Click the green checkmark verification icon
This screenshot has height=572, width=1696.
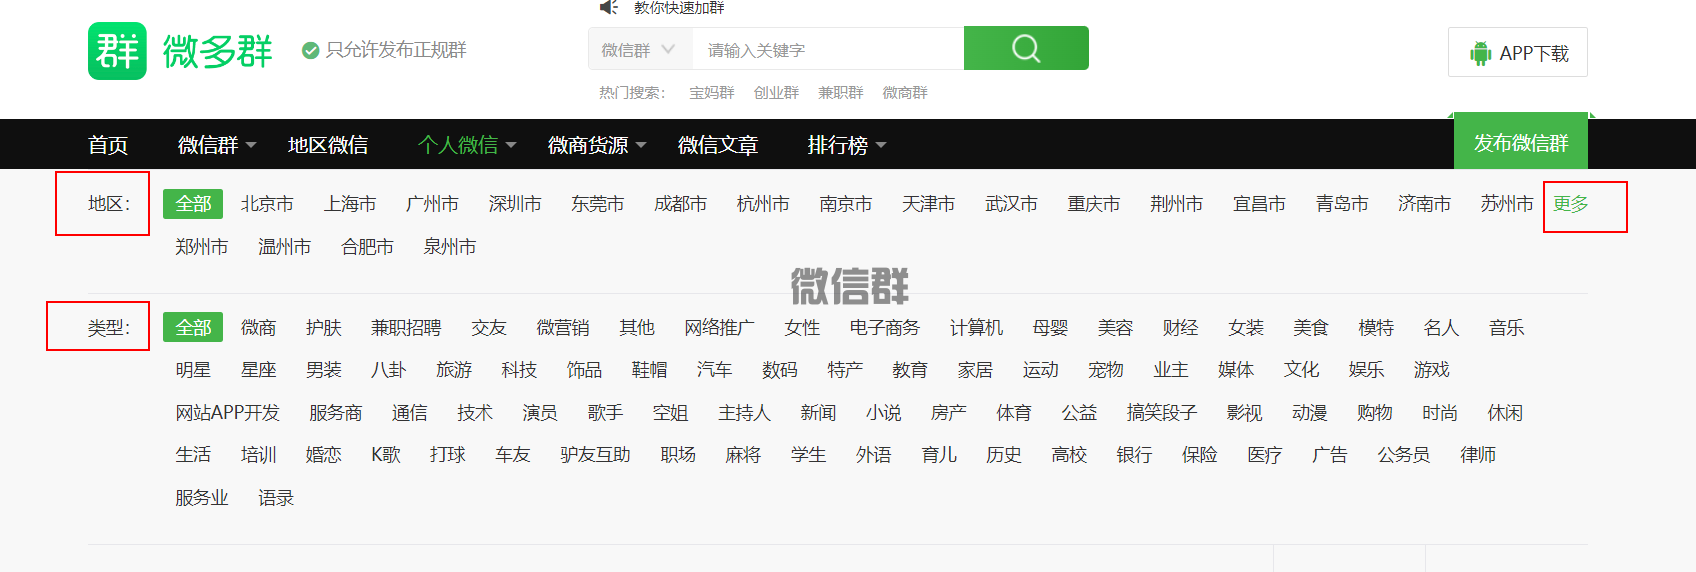click(x=310, y=50)
